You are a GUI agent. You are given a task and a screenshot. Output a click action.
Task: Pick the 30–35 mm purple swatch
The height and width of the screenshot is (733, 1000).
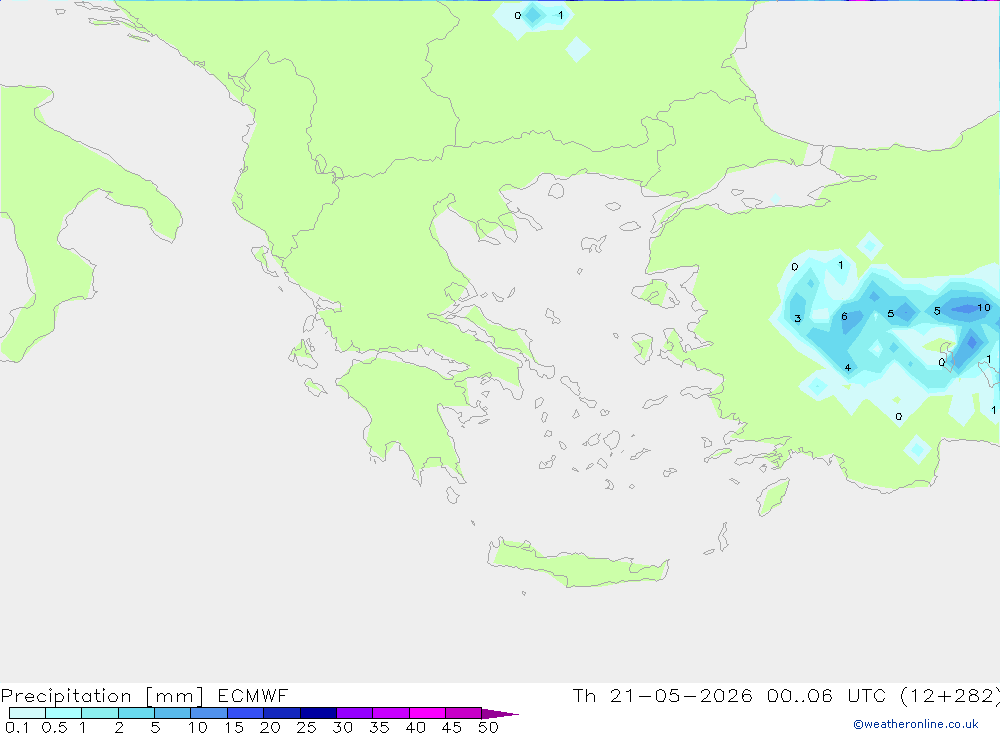pos(355,713)
